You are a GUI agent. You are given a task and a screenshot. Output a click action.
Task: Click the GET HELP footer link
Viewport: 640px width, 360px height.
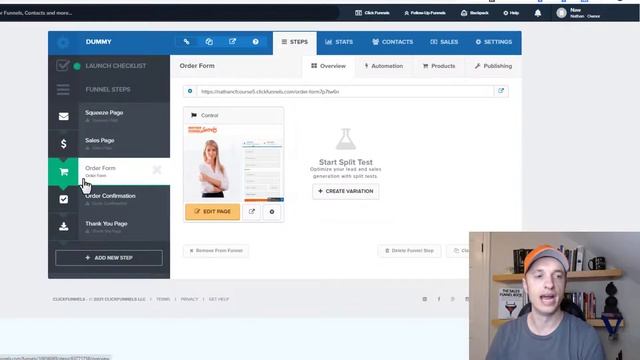point(219,299)
